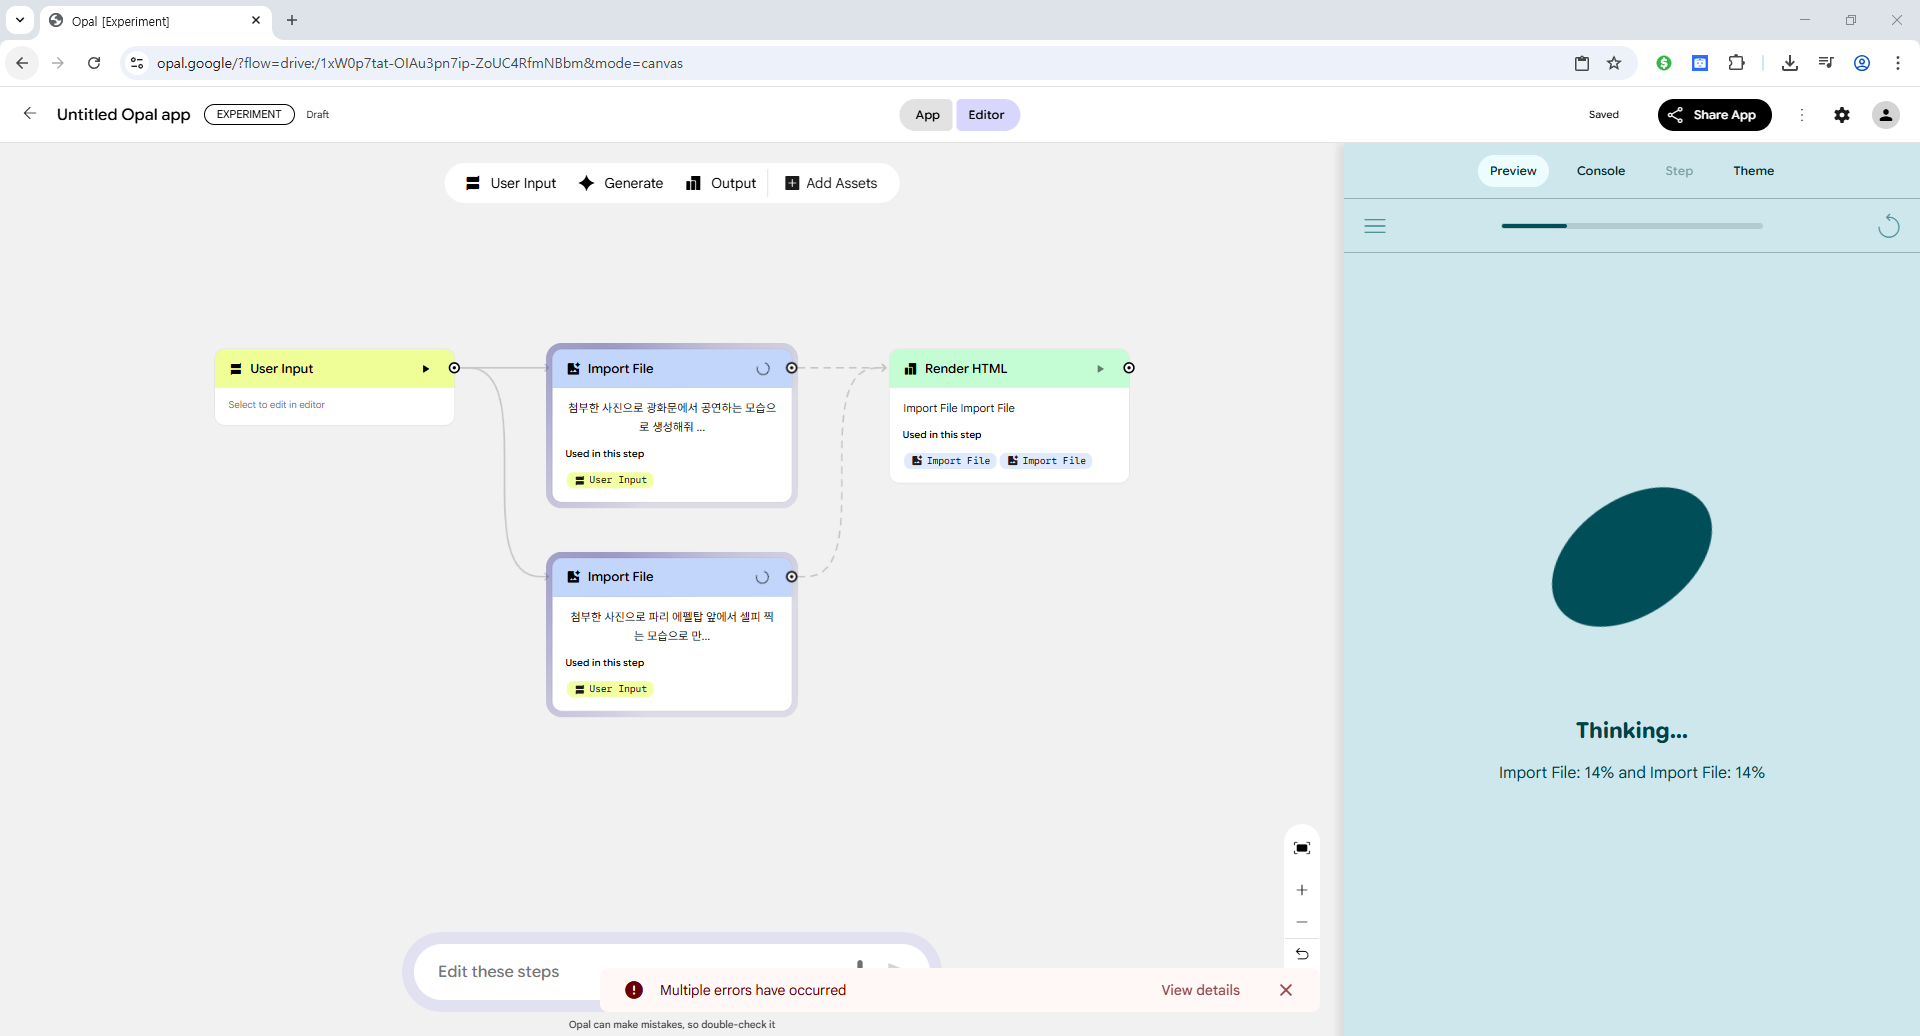Zoom in on the canvas
The height and width of the screenshot is (1036, 1920).
click(x=1302, y=890)
